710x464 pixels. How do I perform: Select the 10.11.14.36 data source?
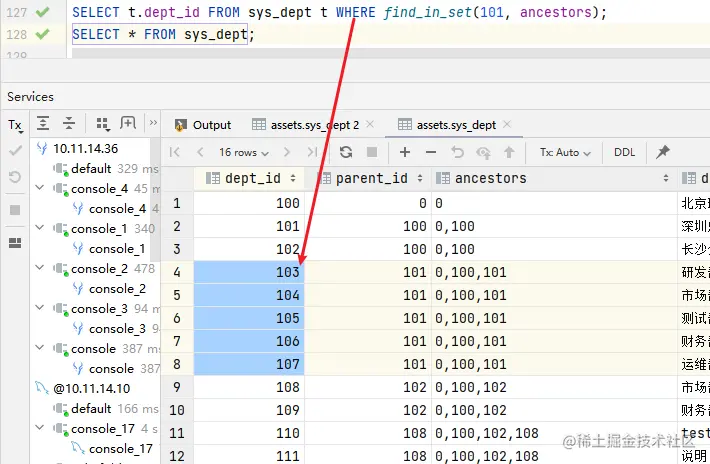coord(86,148)
